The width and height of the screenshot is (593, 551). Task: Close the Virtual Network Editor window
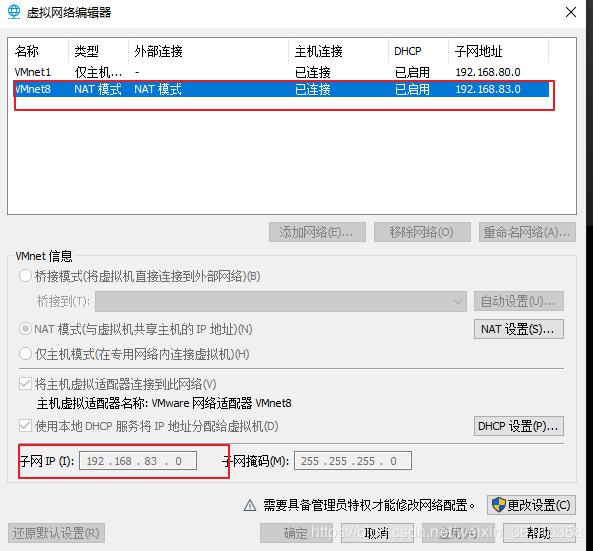[571, 12]
